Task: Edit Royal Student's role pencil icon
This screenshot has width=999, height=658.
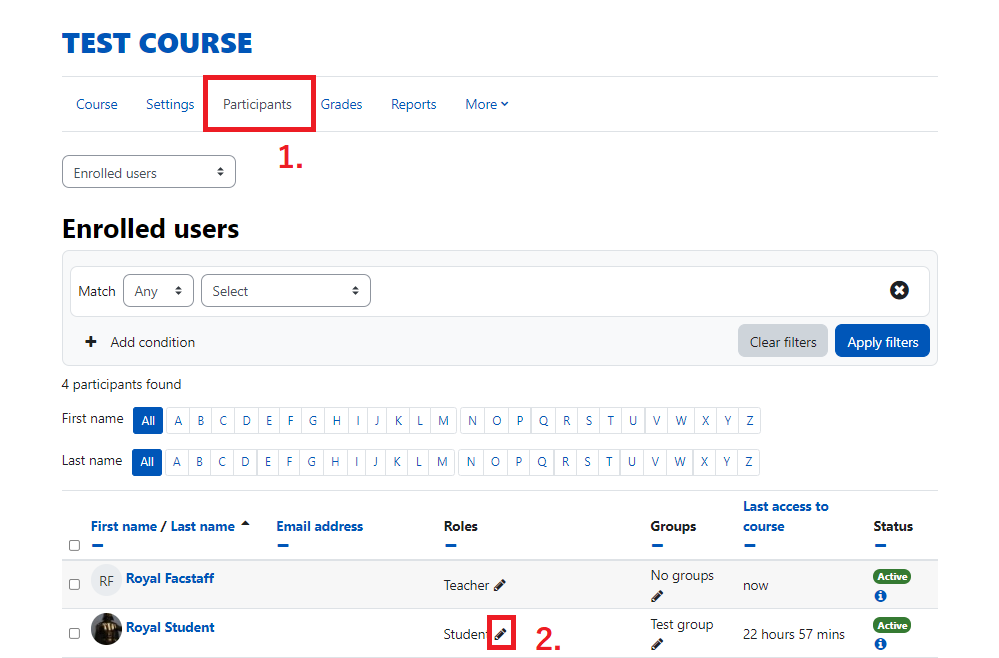Action: coord(501,634)
